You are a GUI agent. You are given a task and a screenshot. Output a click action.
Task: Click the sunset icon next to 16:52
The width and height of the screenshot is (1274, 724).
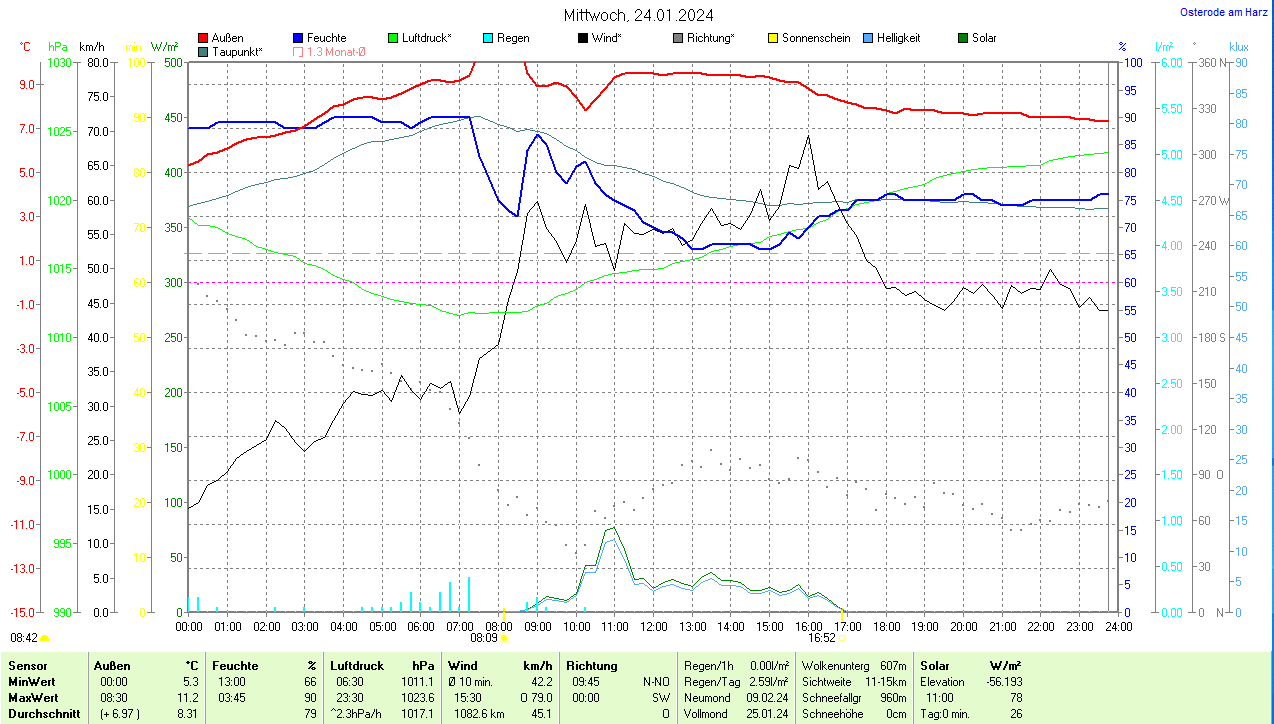click(x=842, y=637)
